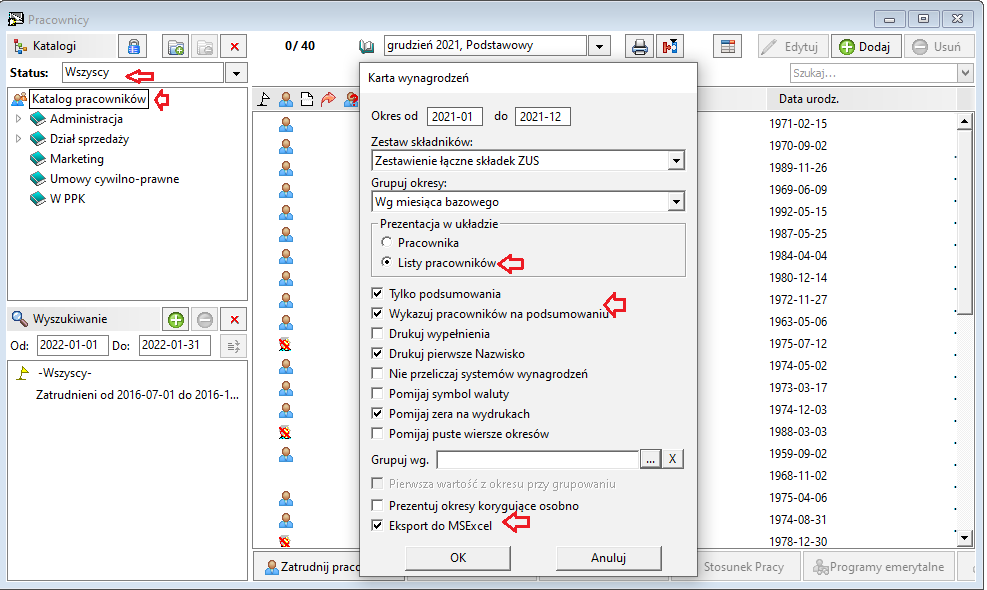Open the Status dropdown arrow
987x590 pixels.
236,73
